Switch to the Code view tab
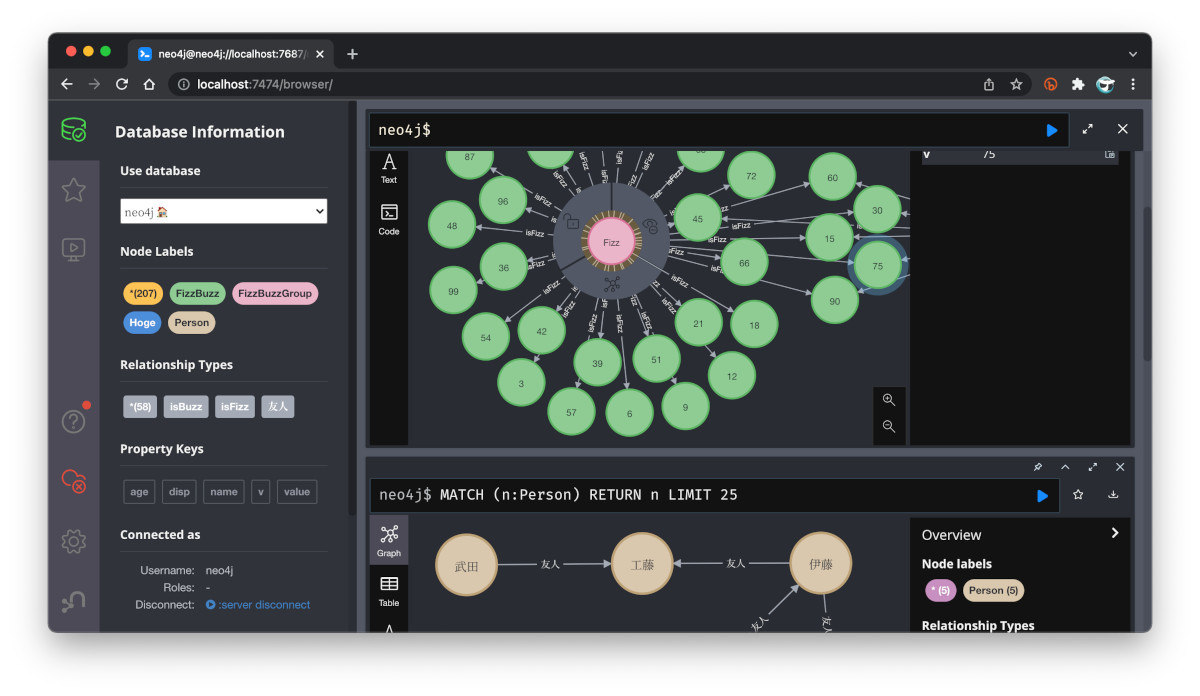Viewport: 1200px width, 696px height. tap(389, 219)
